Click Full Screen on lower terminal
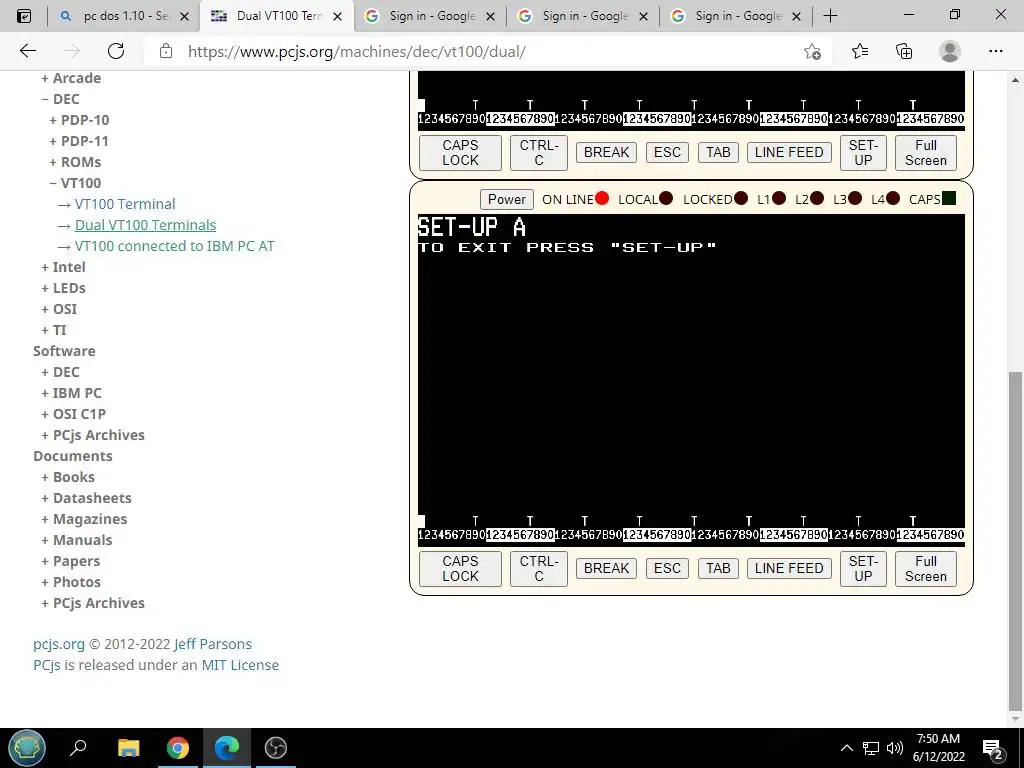This screenshot has height=768, width=1024. pyautogui.click(x=925, y=569)
